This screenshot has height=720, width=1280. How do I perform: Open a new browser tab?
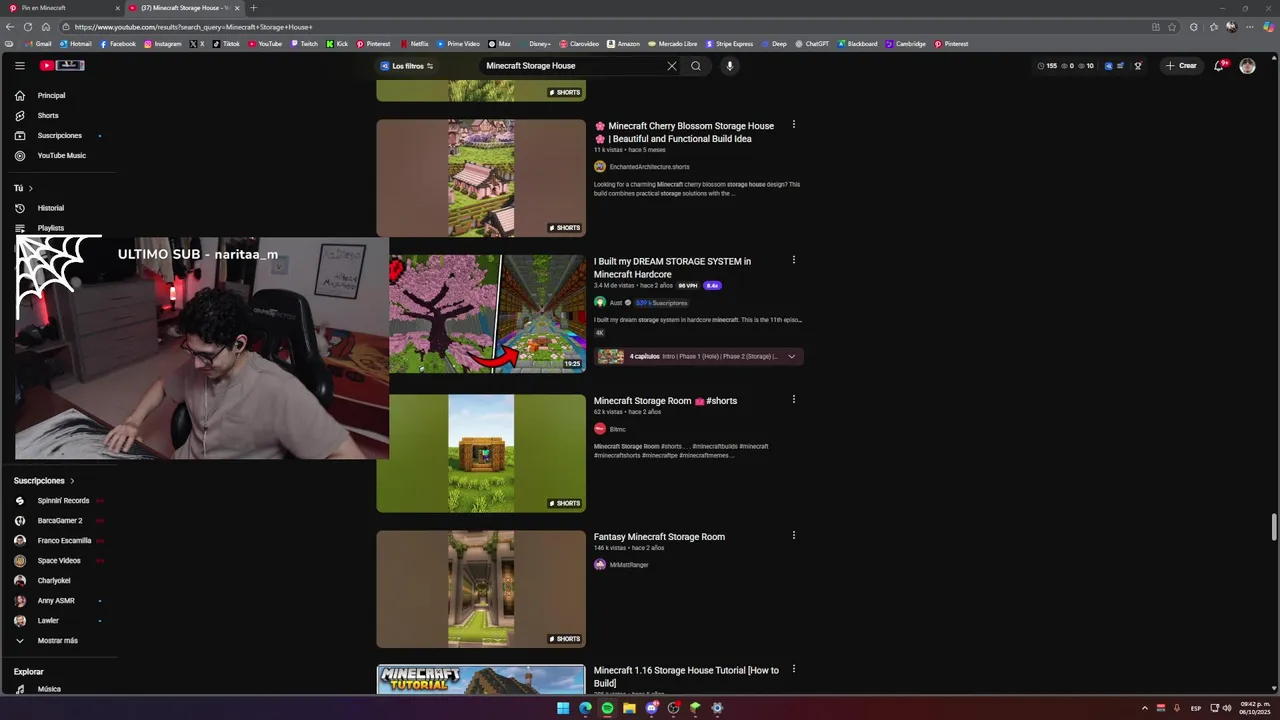coord(253,8)
